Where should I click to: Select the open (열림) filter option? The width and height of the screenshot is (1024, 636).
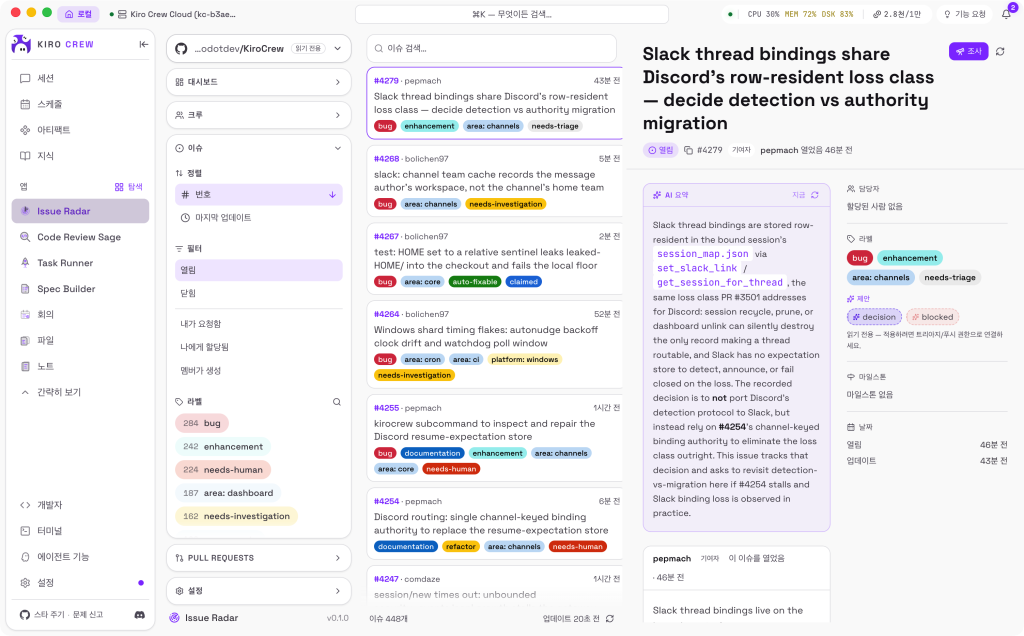(259, 270)
